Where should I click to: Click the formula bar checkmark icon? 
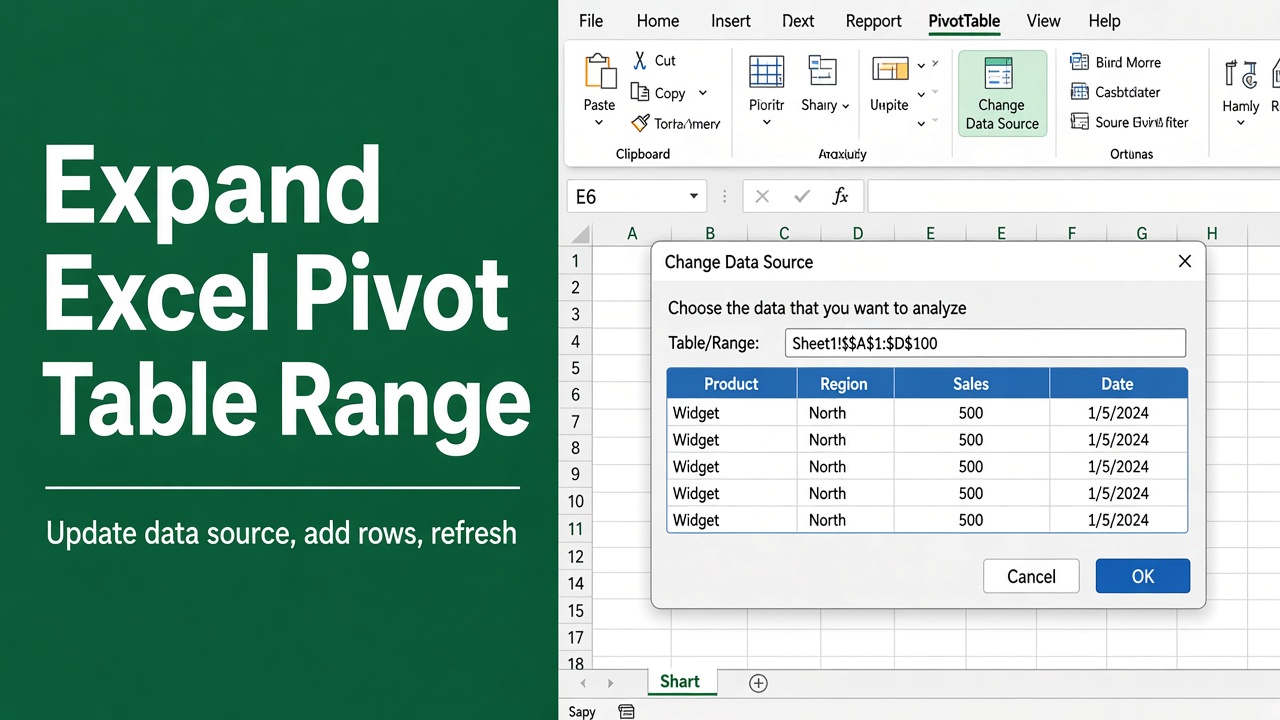(x=801, y=197)
